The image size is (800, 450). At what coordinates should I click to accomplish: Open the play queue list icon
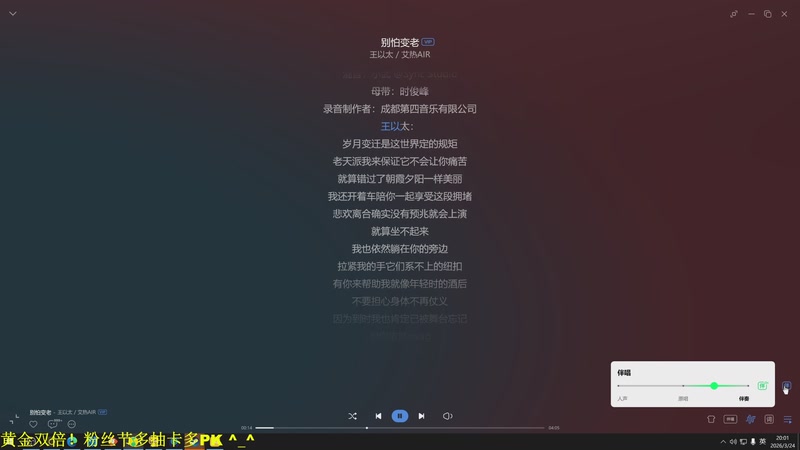[x=787, y=419]
